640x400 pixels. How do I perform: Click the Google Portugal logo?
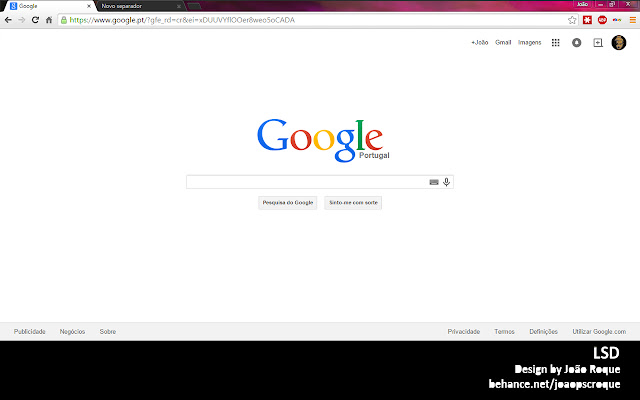click(x=322, y=140)
